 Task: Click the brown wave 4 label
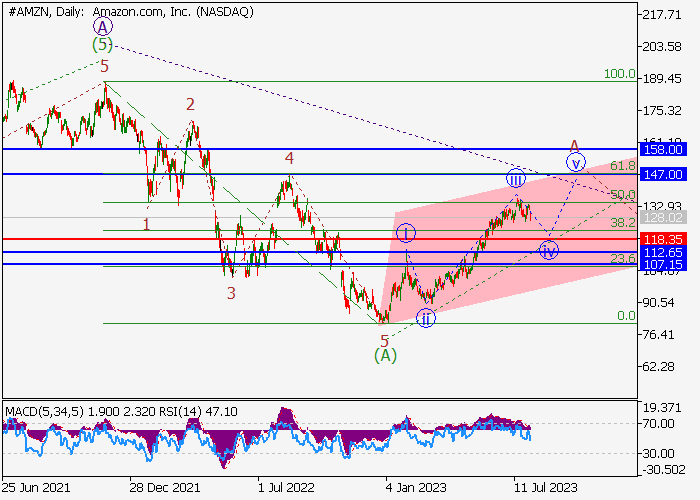point(289,158)
